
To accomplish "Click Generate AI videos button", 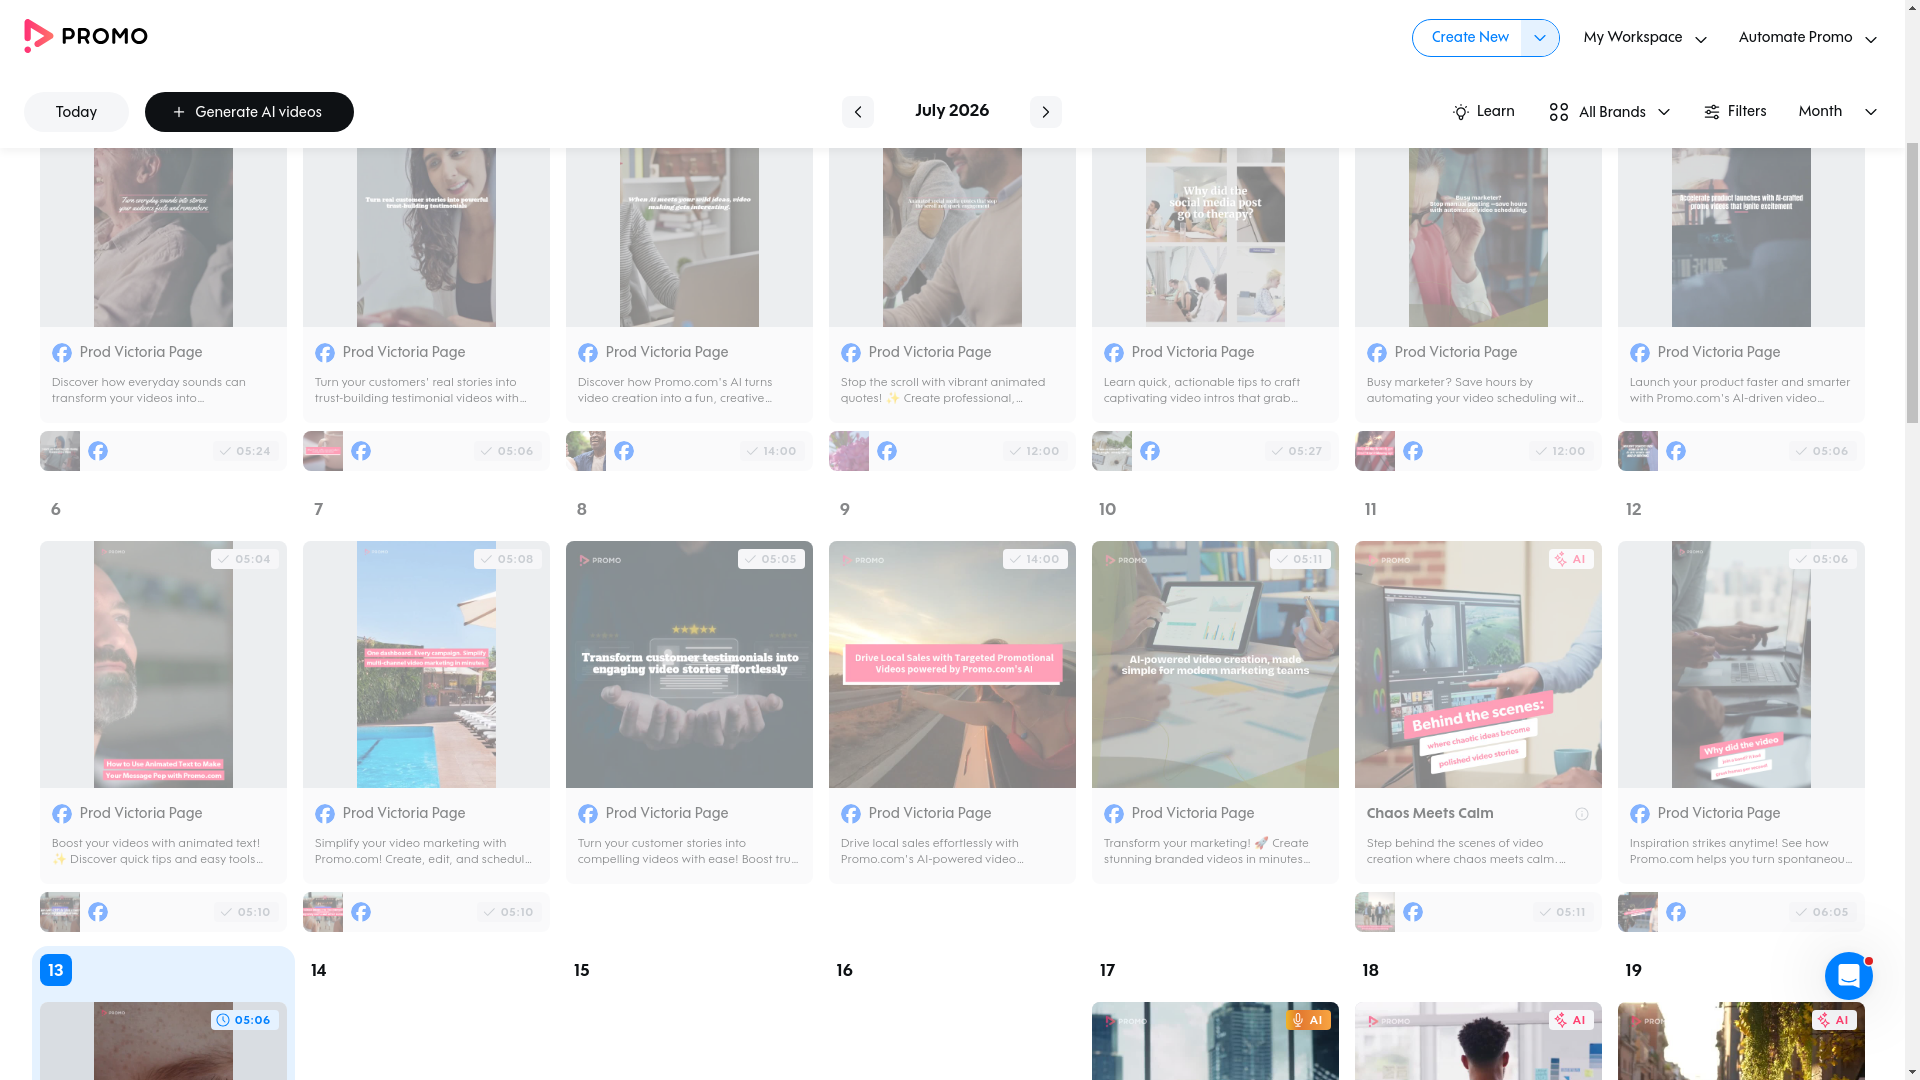I will click(249, 112).
